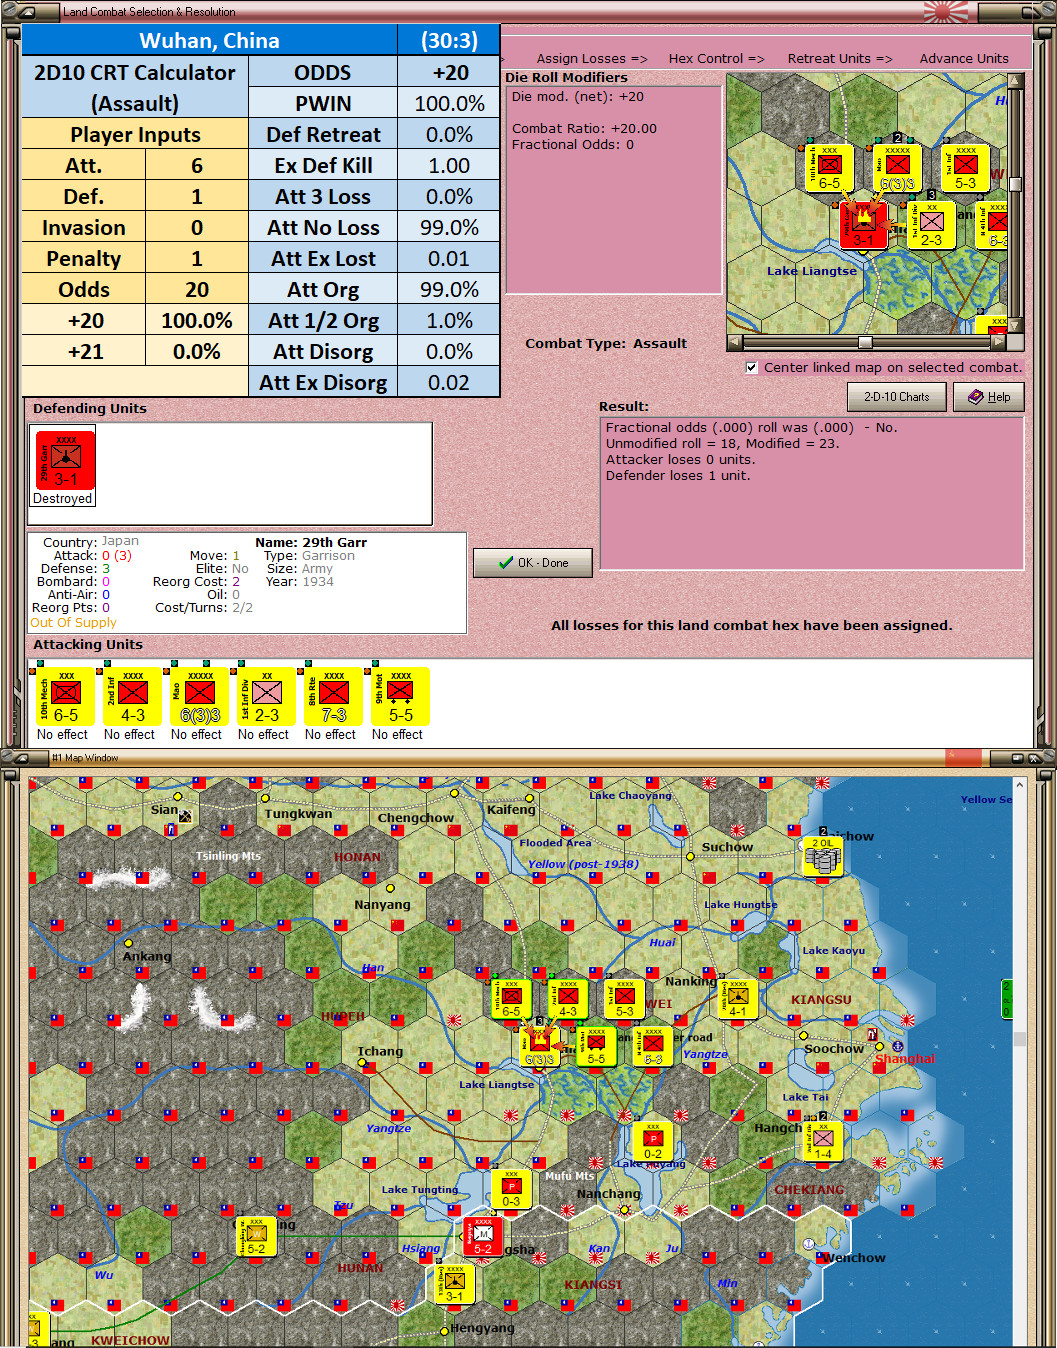
Task: Select the yellow 5-2 unit in western map
Action: pos(256,1235)
